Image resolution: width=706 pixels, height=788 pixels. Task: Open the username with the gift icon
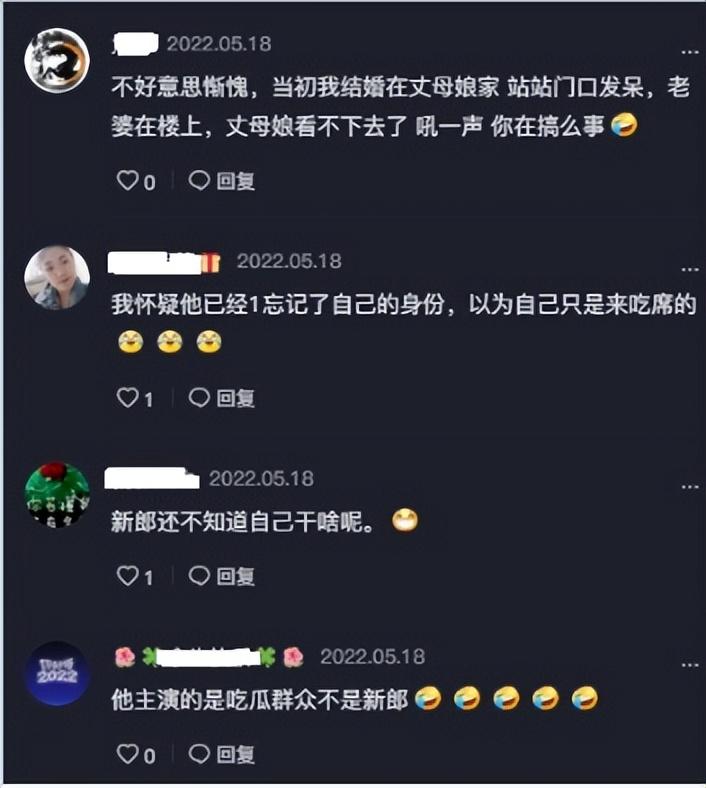tap(164, 262)
